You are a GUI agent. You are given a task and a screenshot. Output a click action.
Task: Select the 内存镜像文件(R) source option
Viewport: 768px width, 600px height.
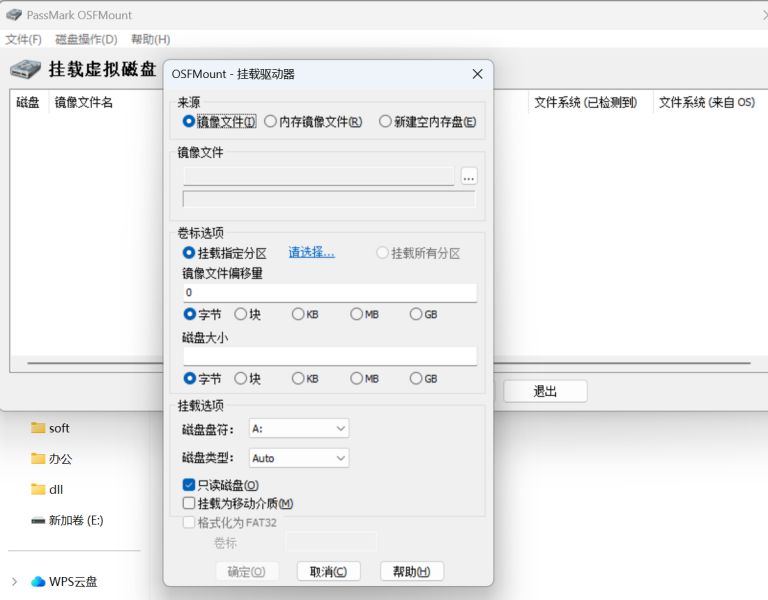(270, 121)
